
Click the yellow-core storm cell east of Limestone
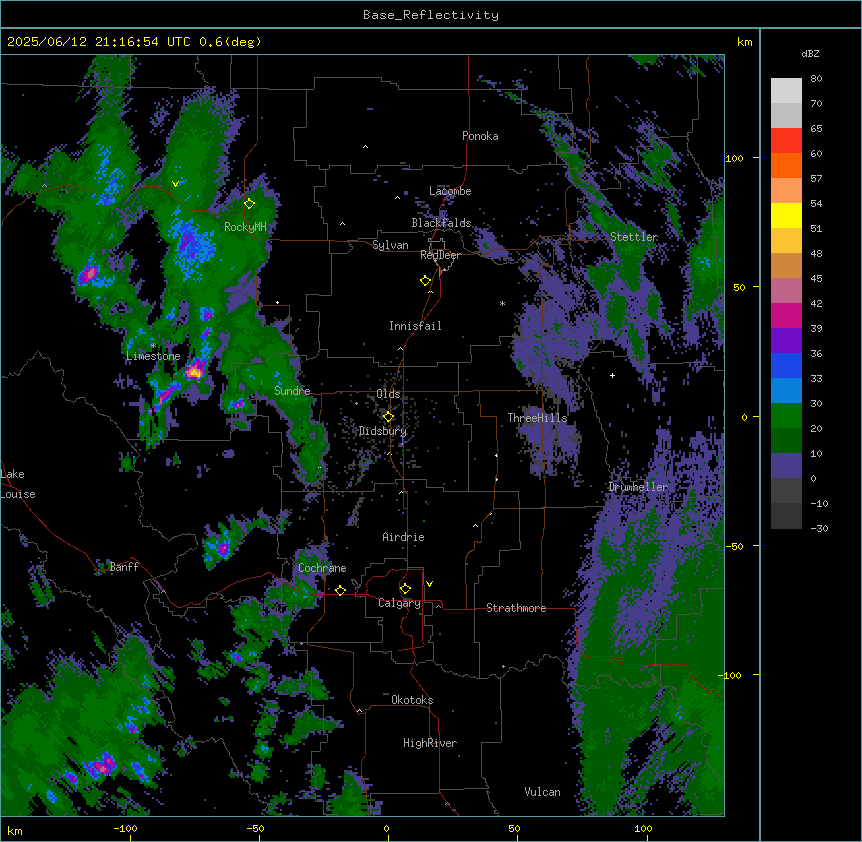(x=194, y=372)
